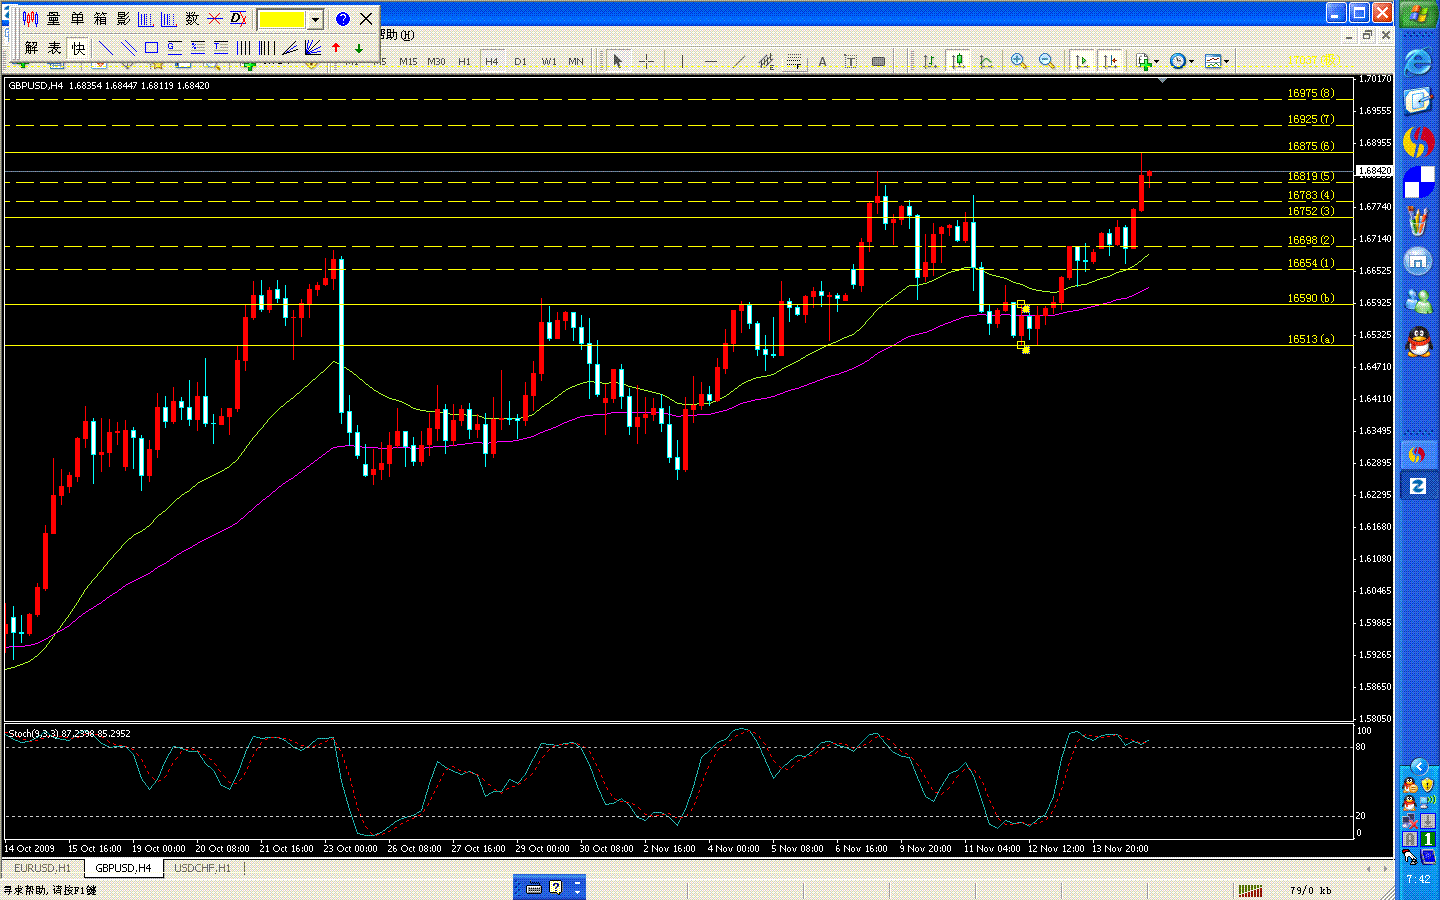
Task: Select the arrow cursor tool
Action: (x=618, y=61)
